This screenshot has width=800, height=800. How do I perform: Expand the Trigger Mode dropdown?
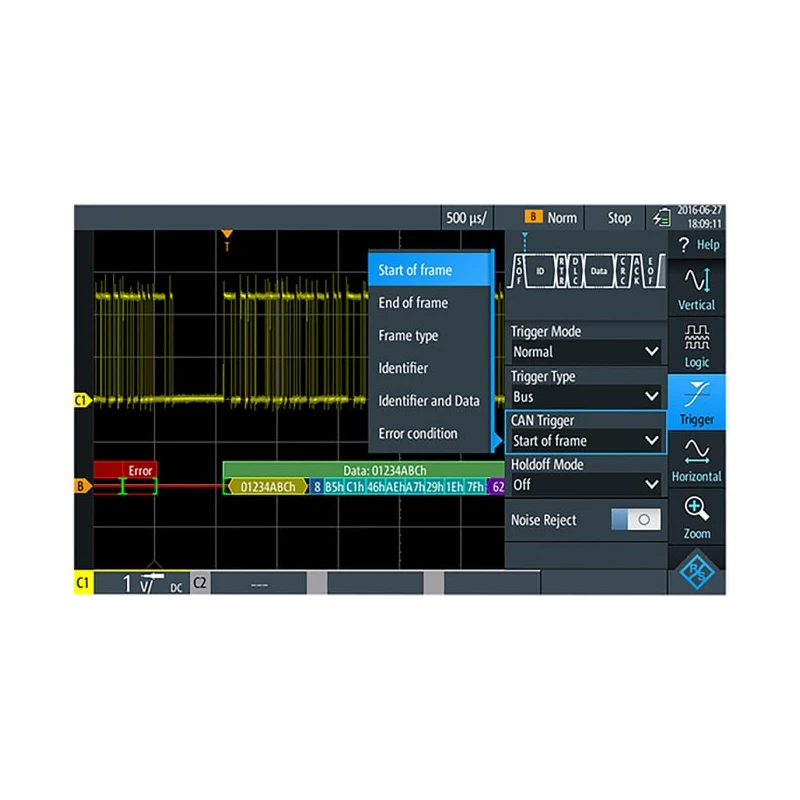coord(586,352)
